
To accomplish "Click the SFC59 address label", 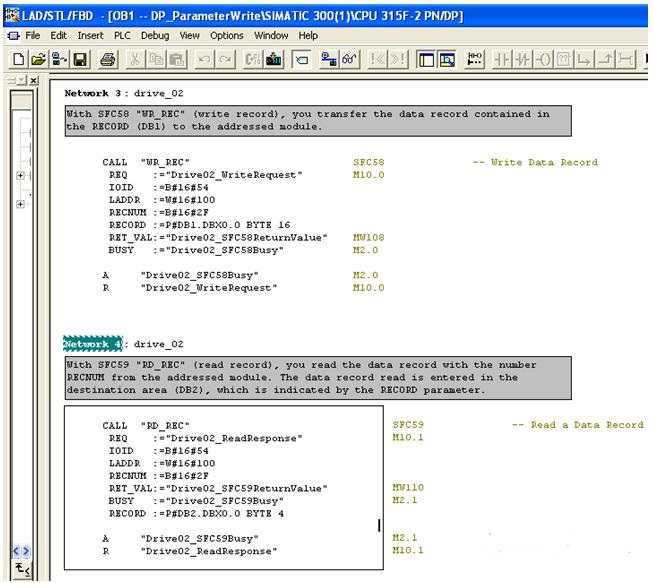I will coord(408,425).
